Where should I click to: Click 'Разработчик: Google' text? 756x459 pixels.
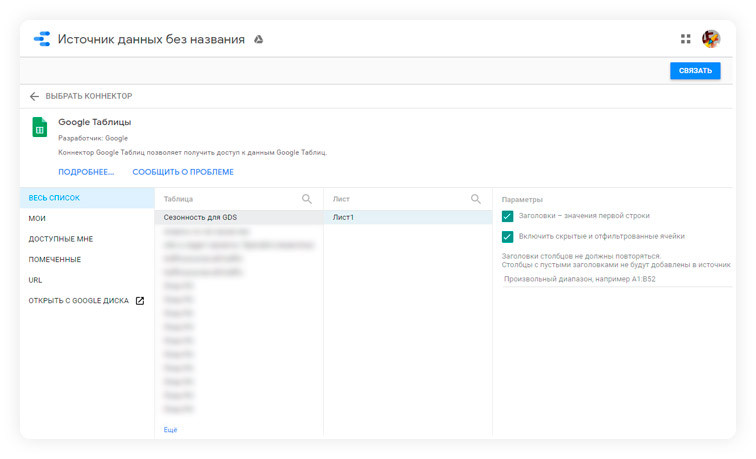point(93,138)
